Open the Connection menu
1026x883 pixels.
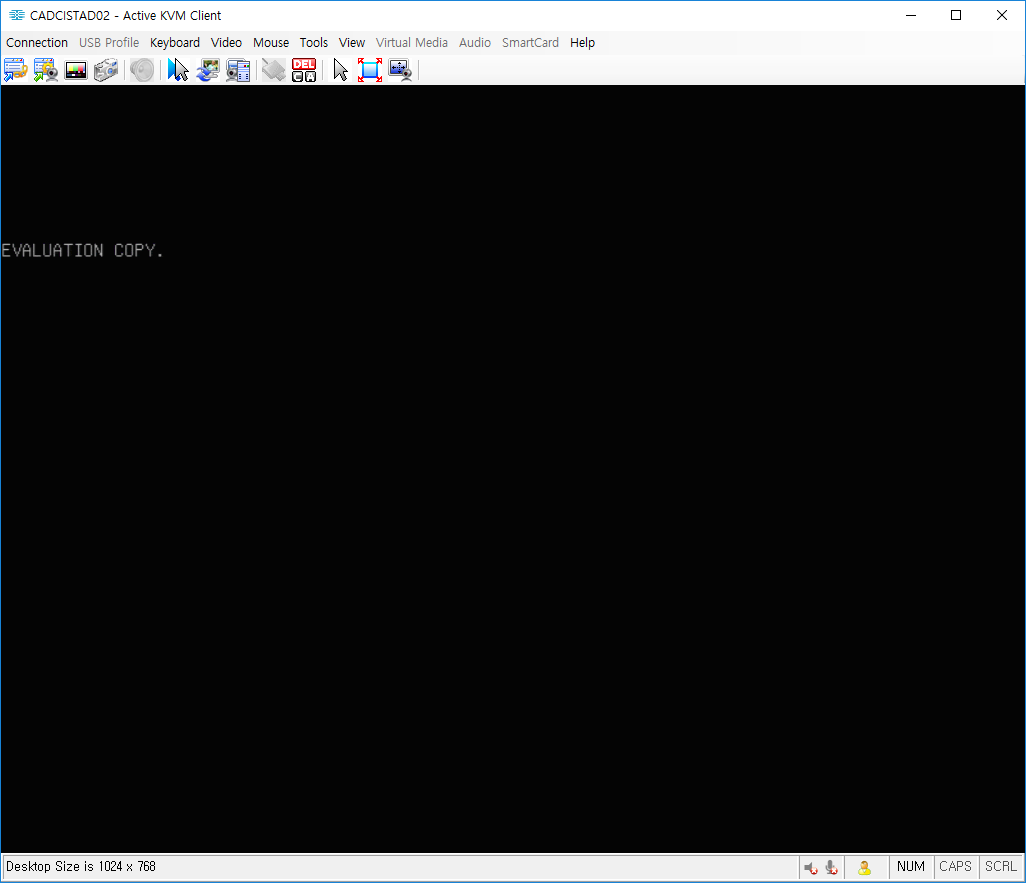click(x=37, y=43)
